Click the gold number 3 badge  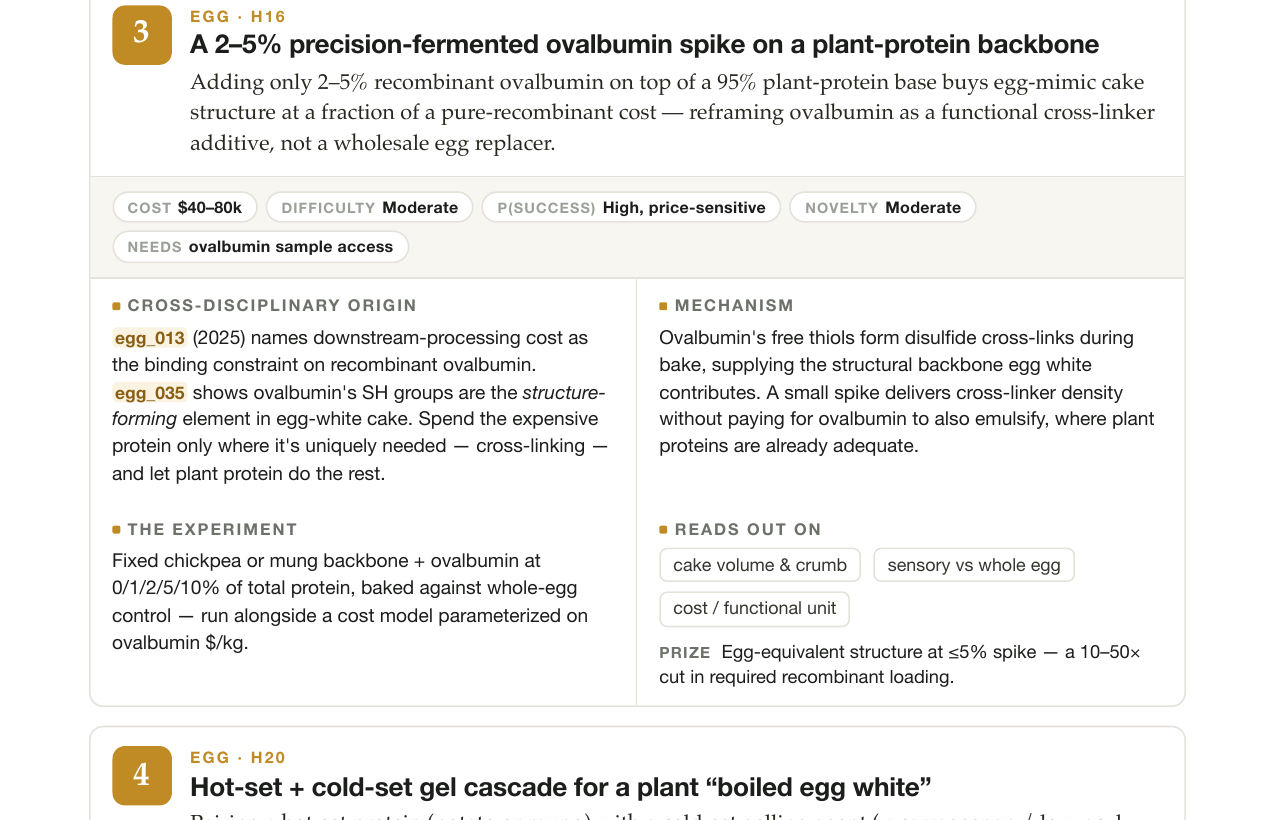pos(142,35)
